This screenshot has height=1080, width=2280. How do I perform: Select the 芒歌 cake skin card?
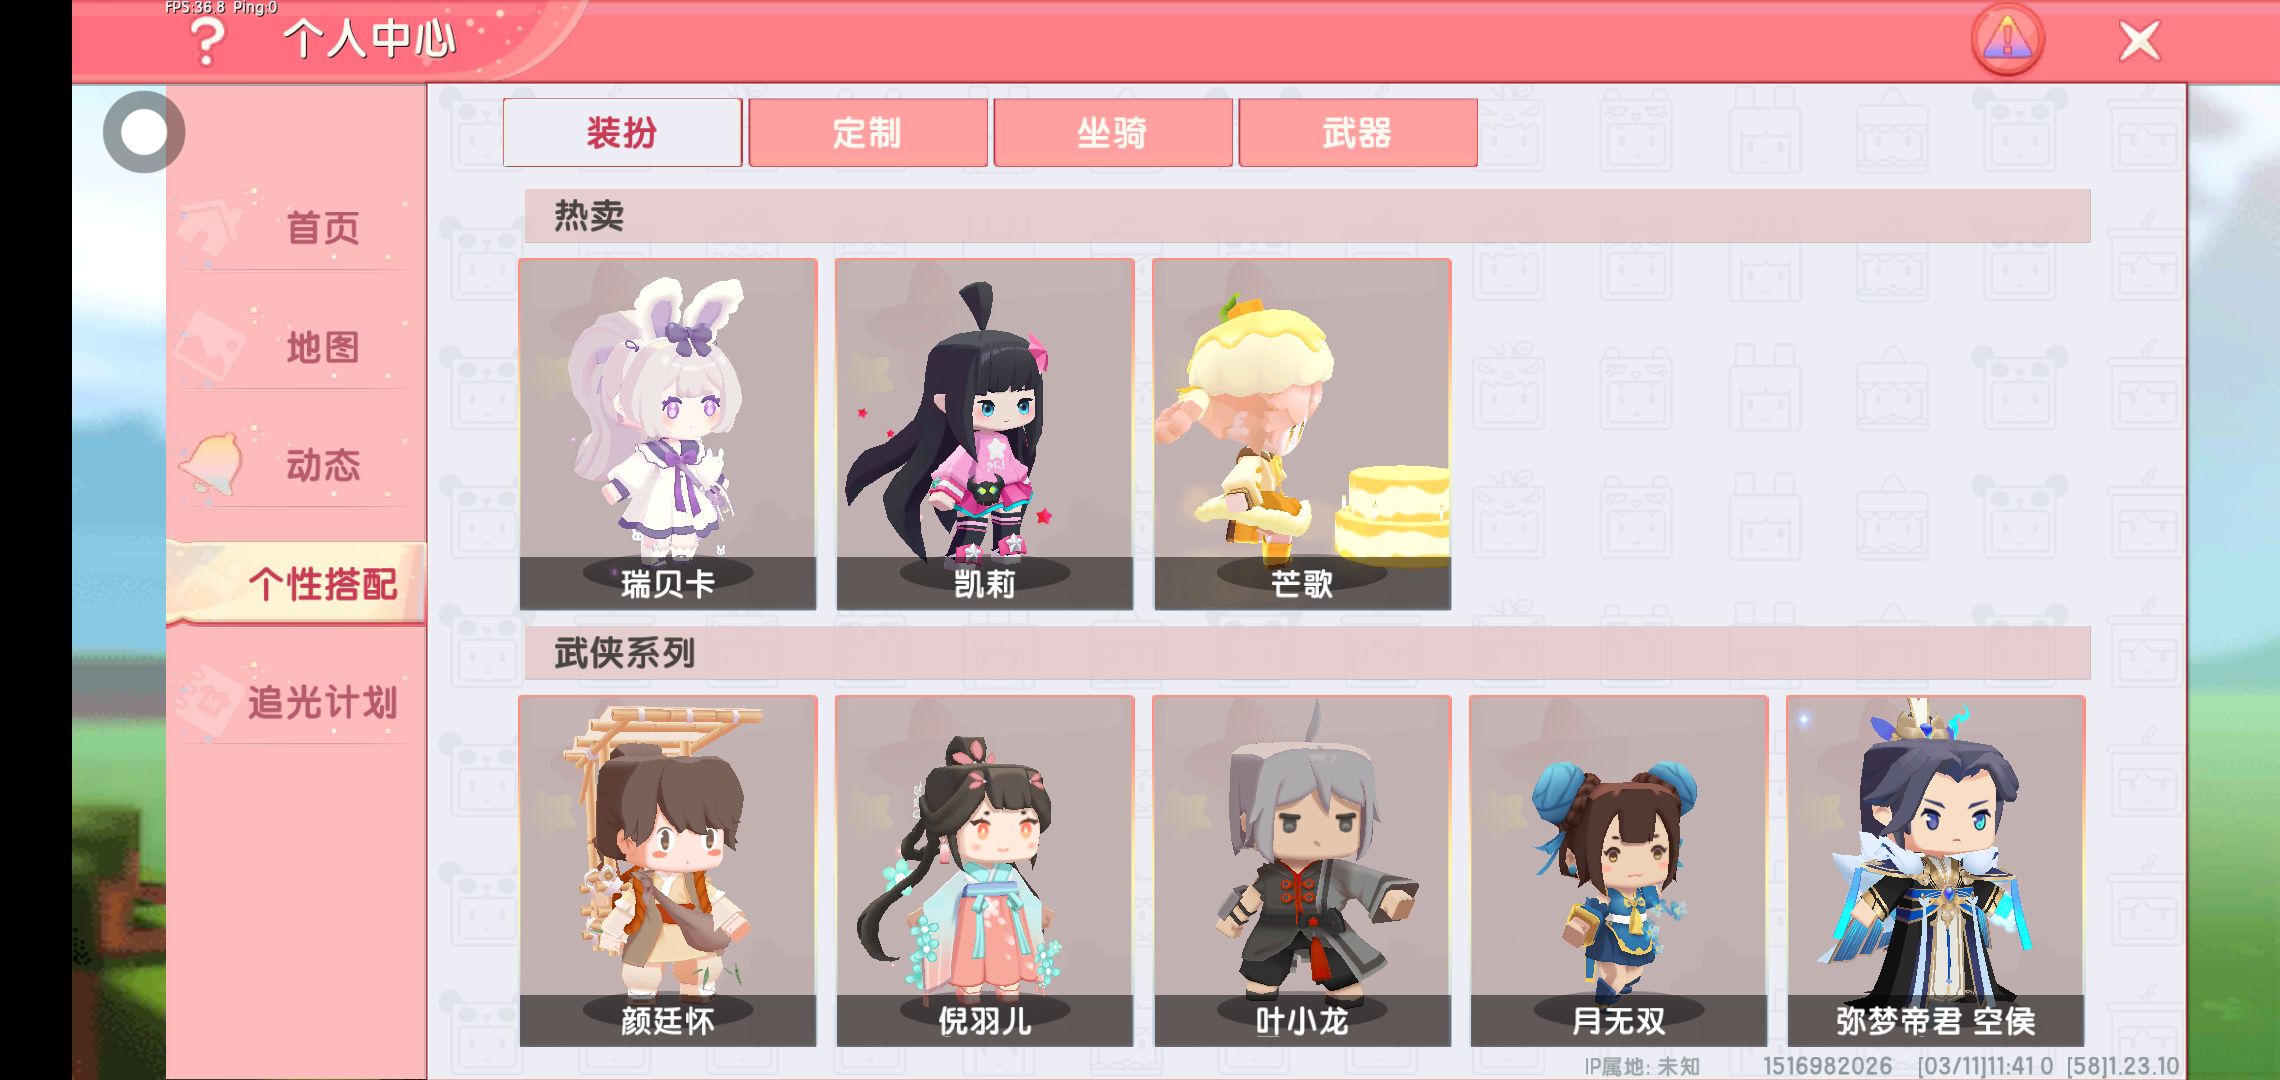pos(1302,434)
